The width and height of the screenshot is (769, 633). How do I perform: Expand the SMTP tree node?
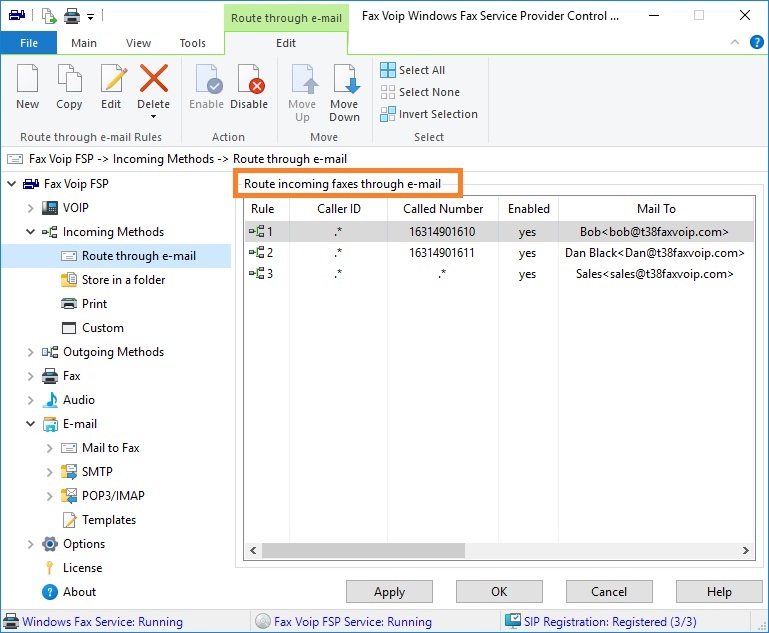[x=49, y=472]
